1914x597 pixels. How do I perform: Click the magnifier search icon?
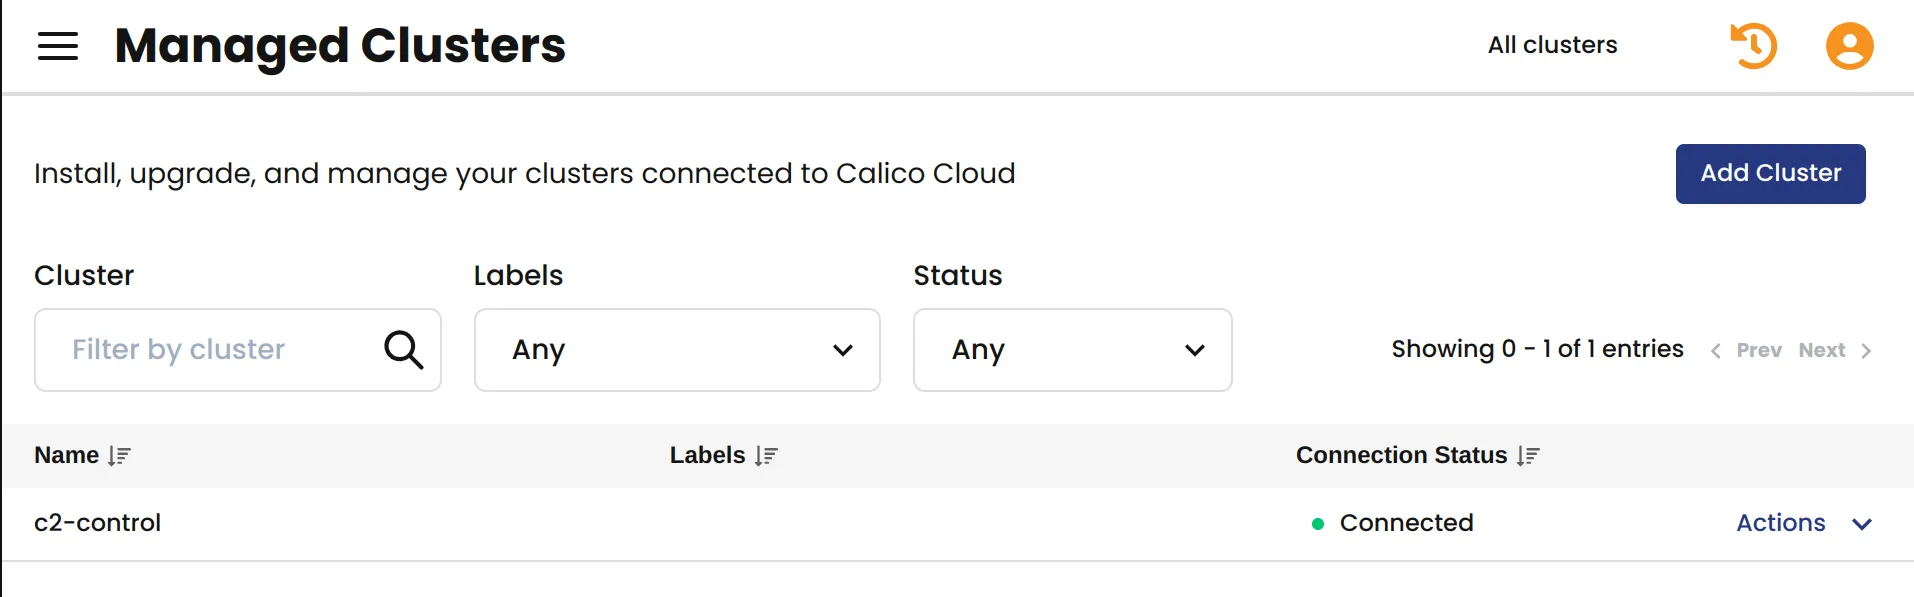tap(404, 350)
